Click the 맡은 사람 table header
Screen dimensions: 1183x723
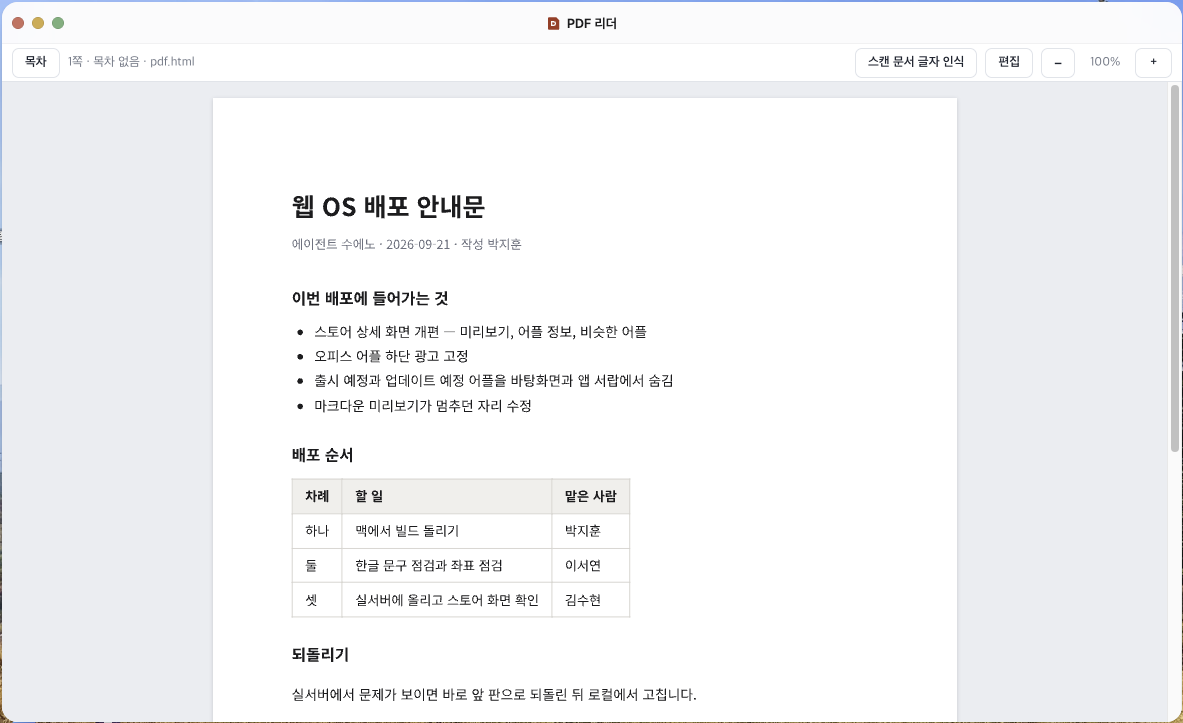[591, 497]
